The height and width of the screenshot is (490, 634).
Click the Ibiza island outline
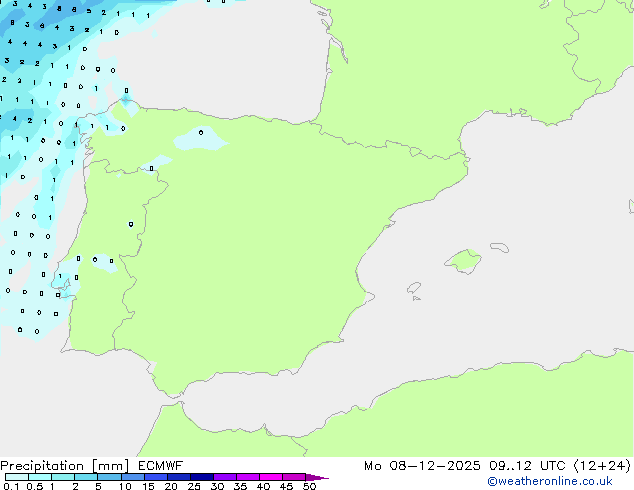coord(414,288)
